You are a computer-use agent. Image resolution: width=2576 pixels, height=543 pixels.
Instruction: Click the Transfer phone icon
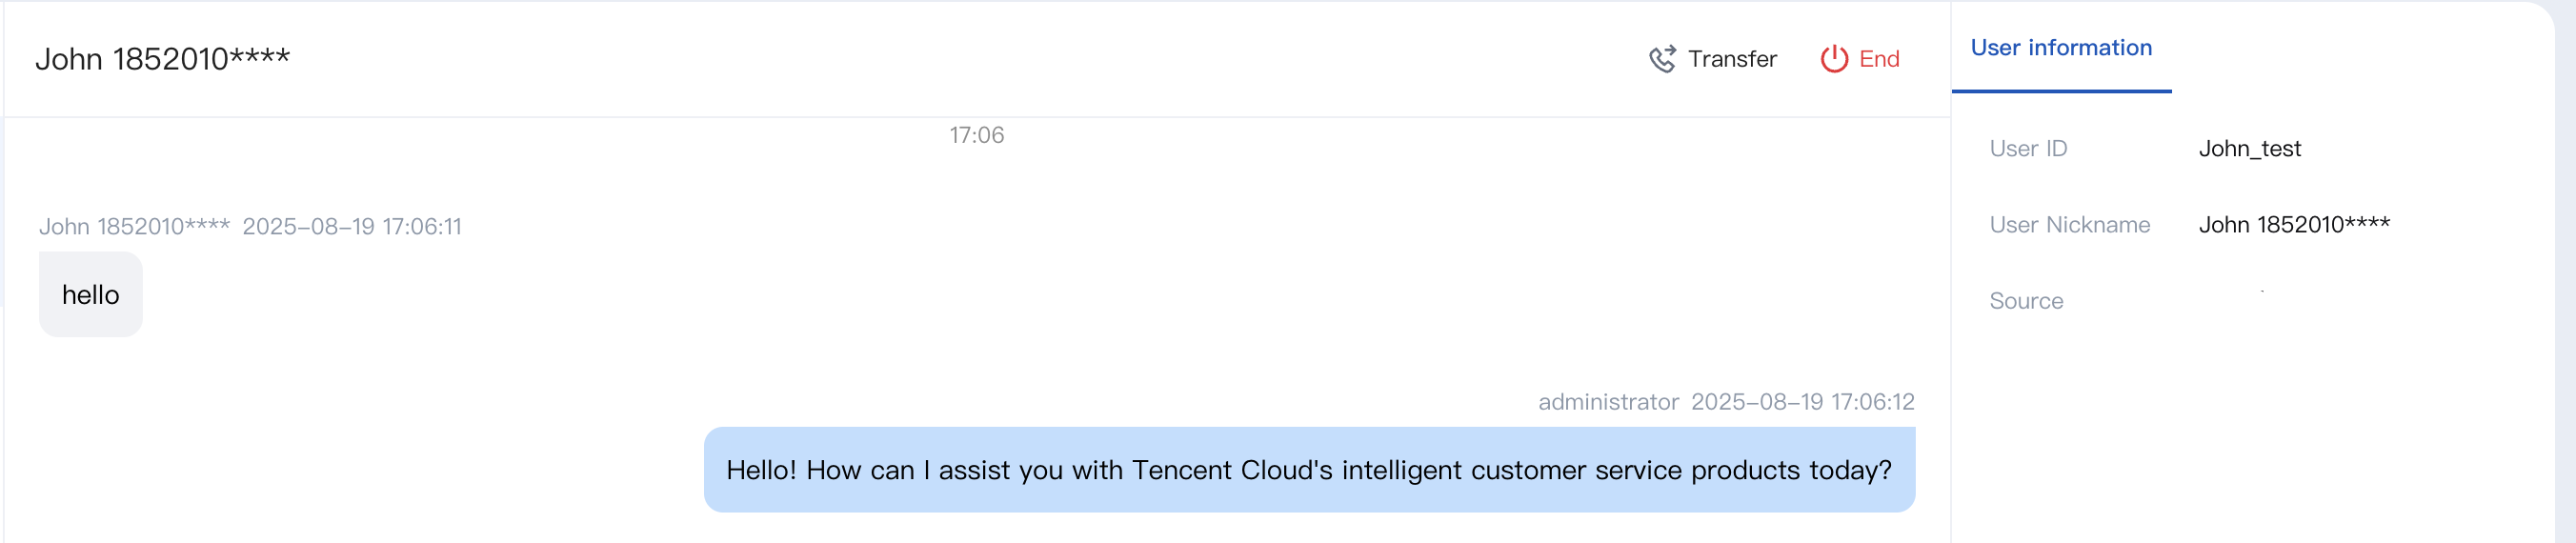(x=1661, y=59)
